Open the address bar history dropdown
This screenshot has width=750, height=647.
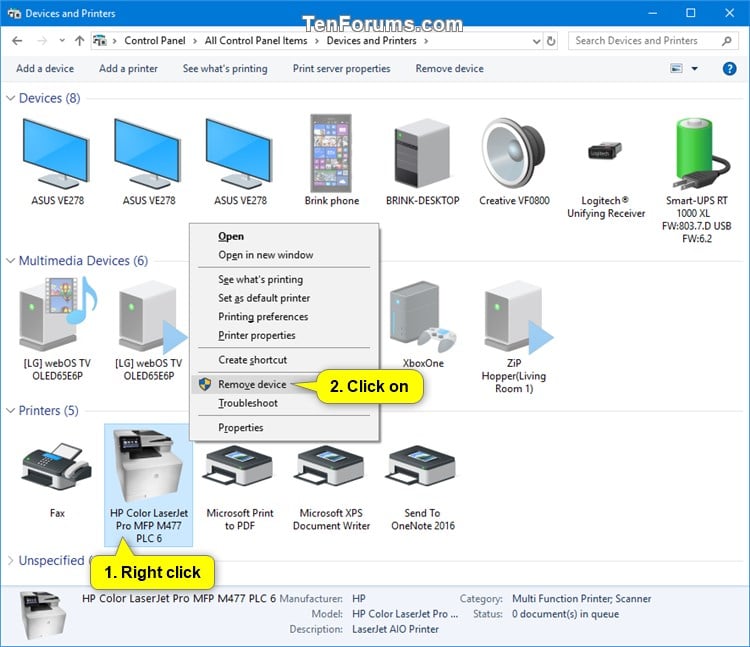[x=537, y=42]
